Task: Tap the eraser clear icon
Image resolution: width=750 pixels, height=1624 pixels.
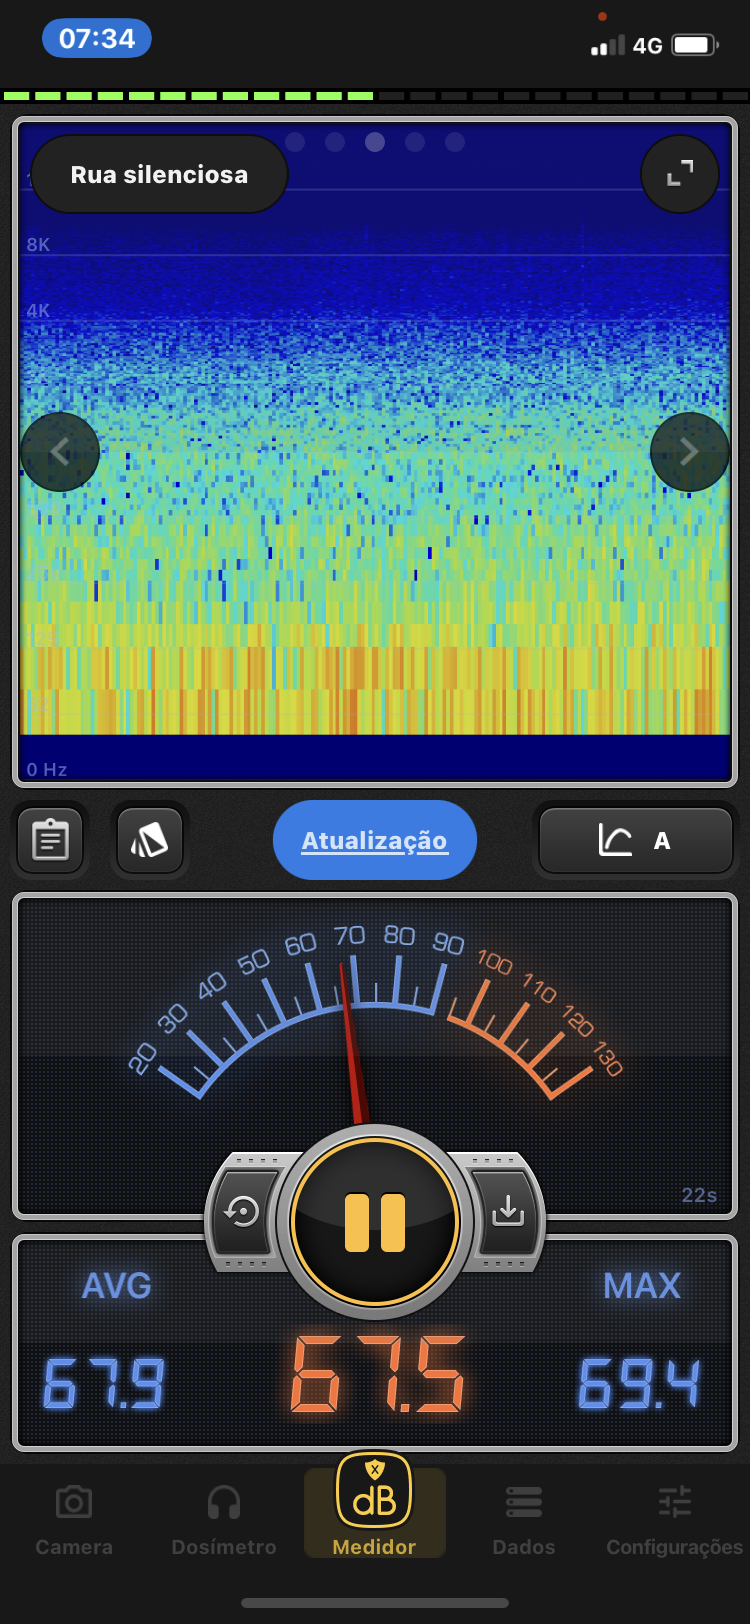Action: point(150,841)
